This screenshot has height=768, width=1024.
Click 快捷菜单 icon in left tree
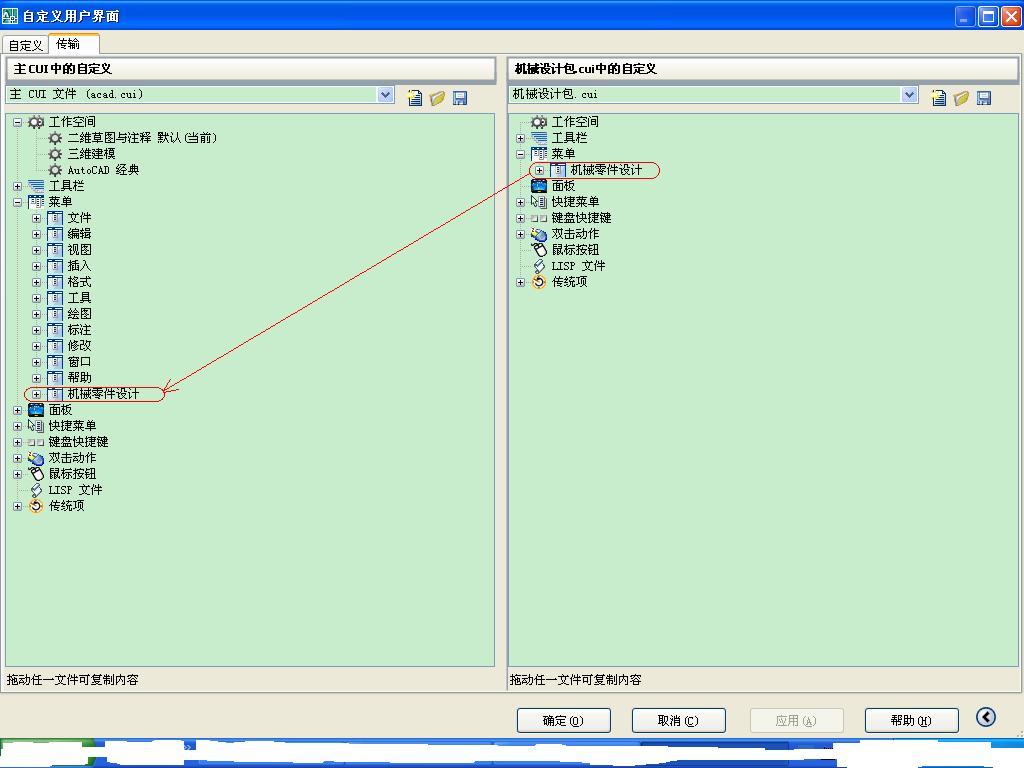36,426
